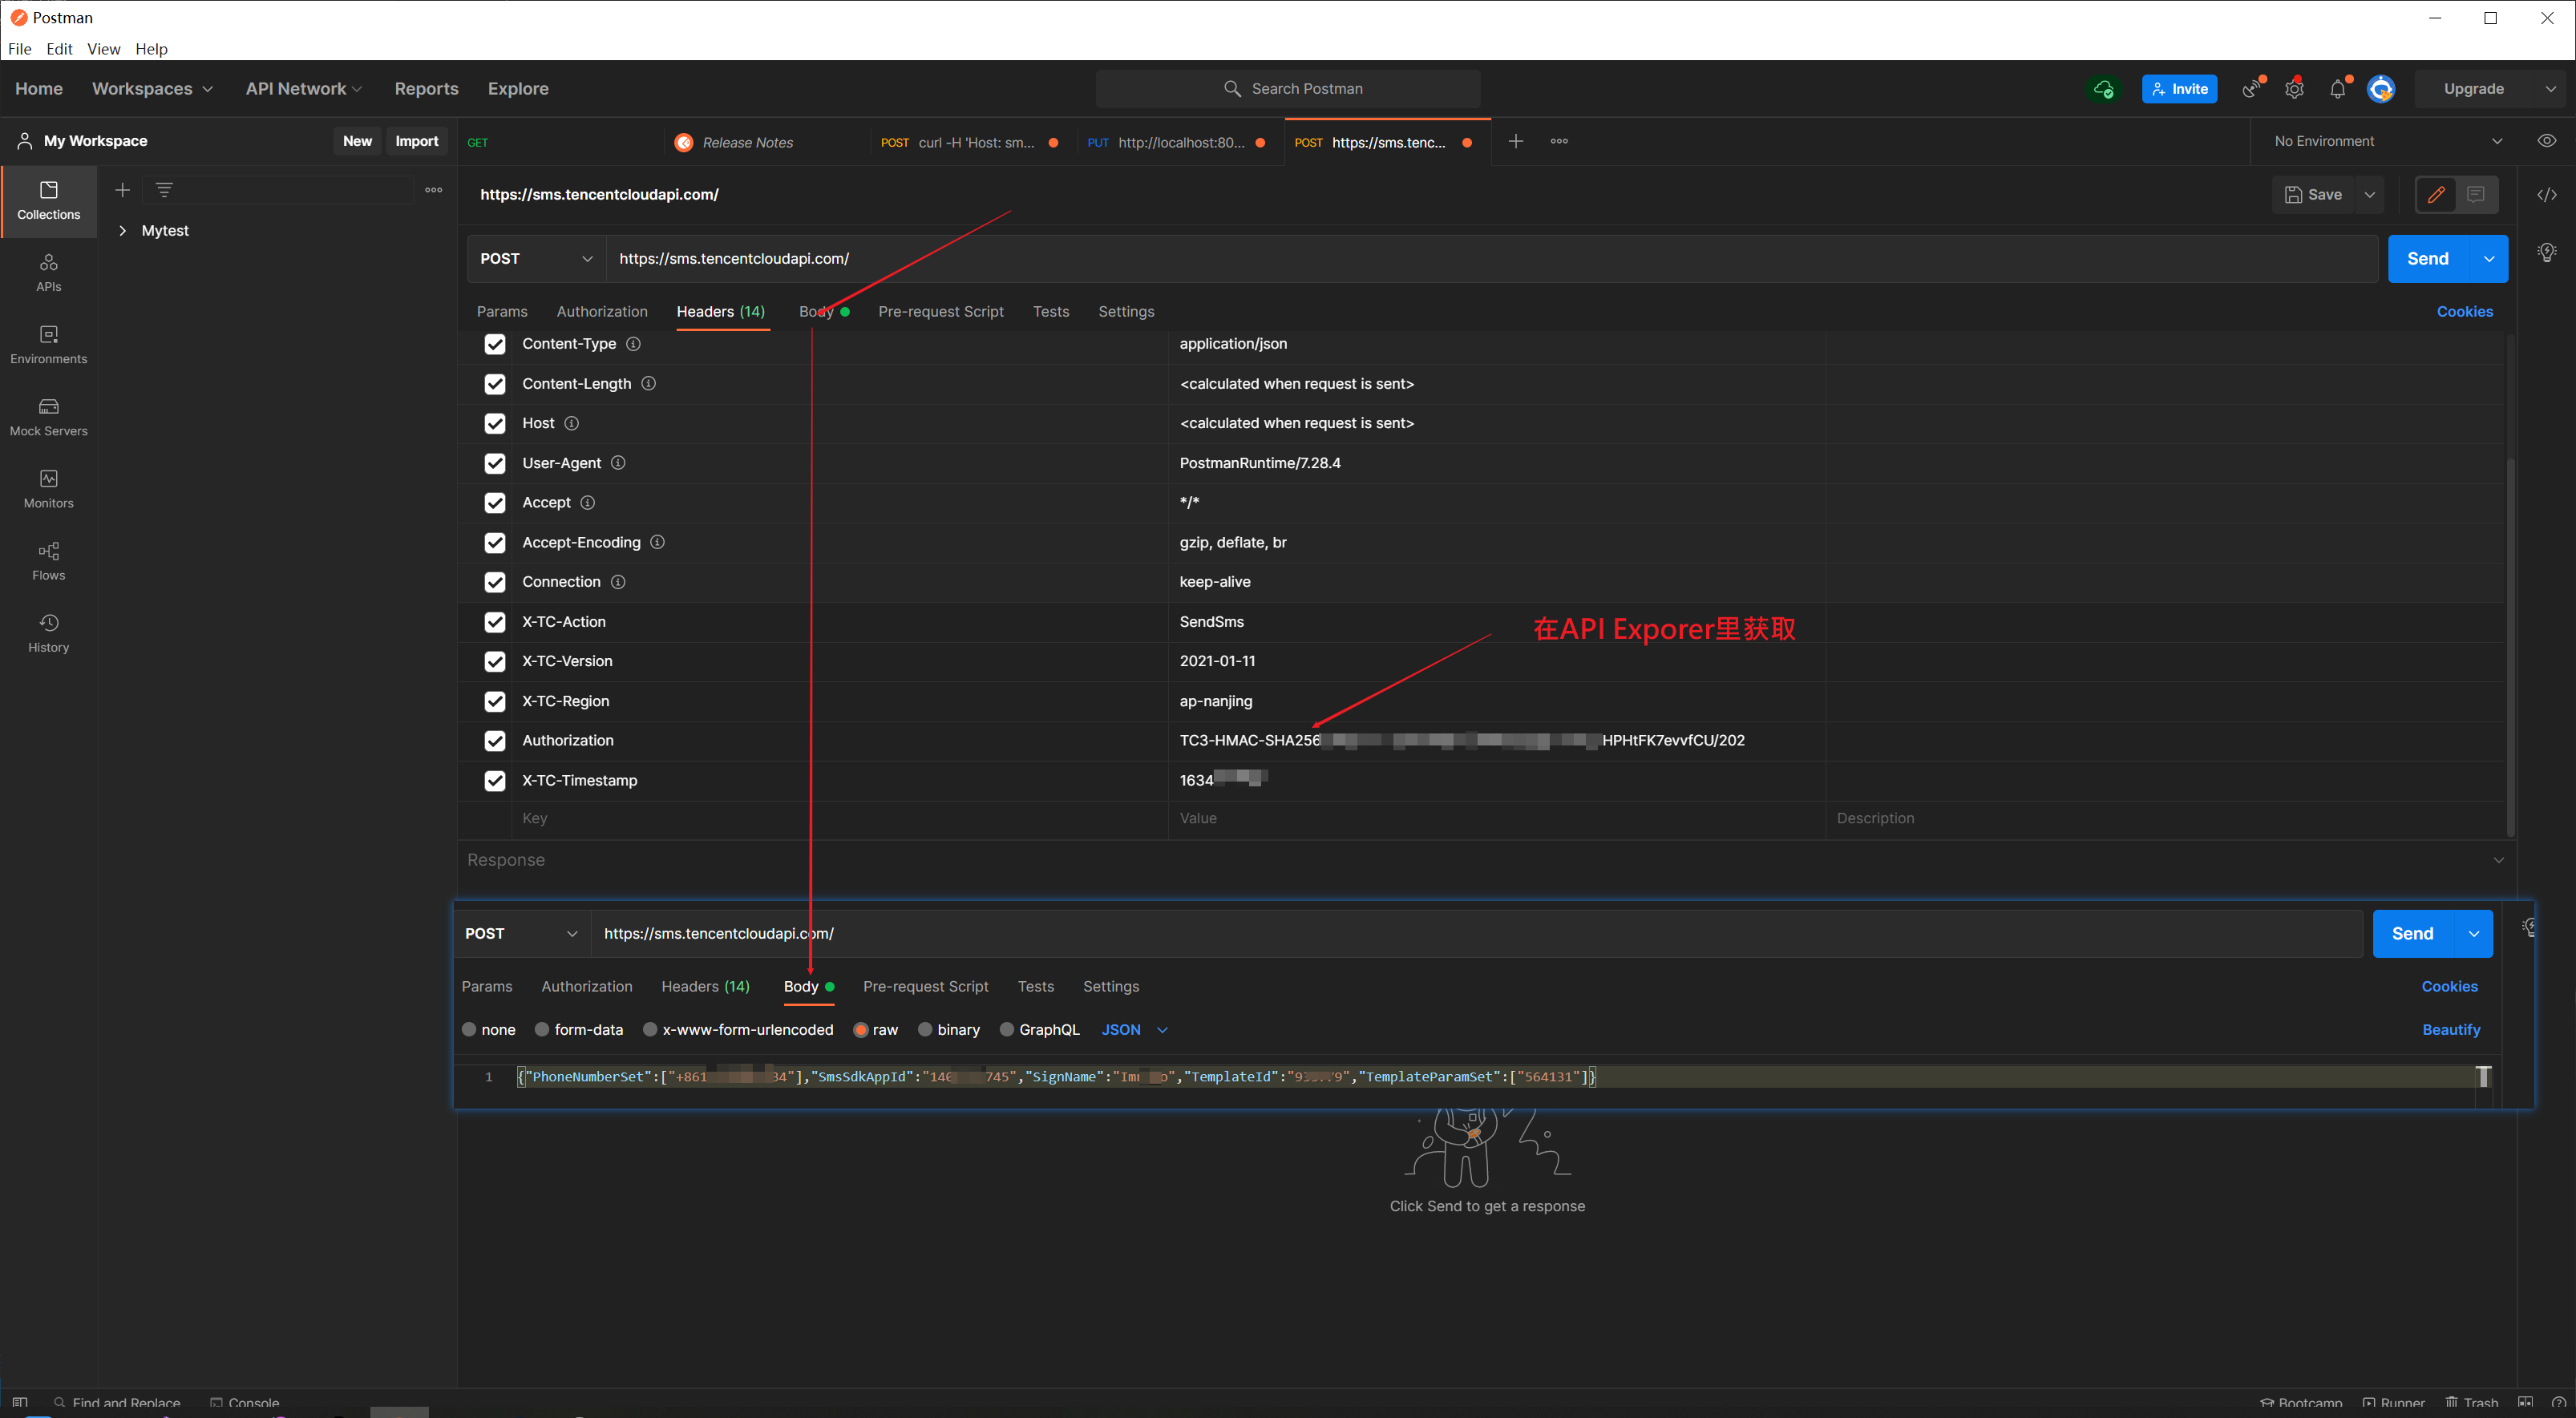Open notifications bell icon
Image resolution: width=2576 pixels, height=1418 pixels.
click(2337, 89)
